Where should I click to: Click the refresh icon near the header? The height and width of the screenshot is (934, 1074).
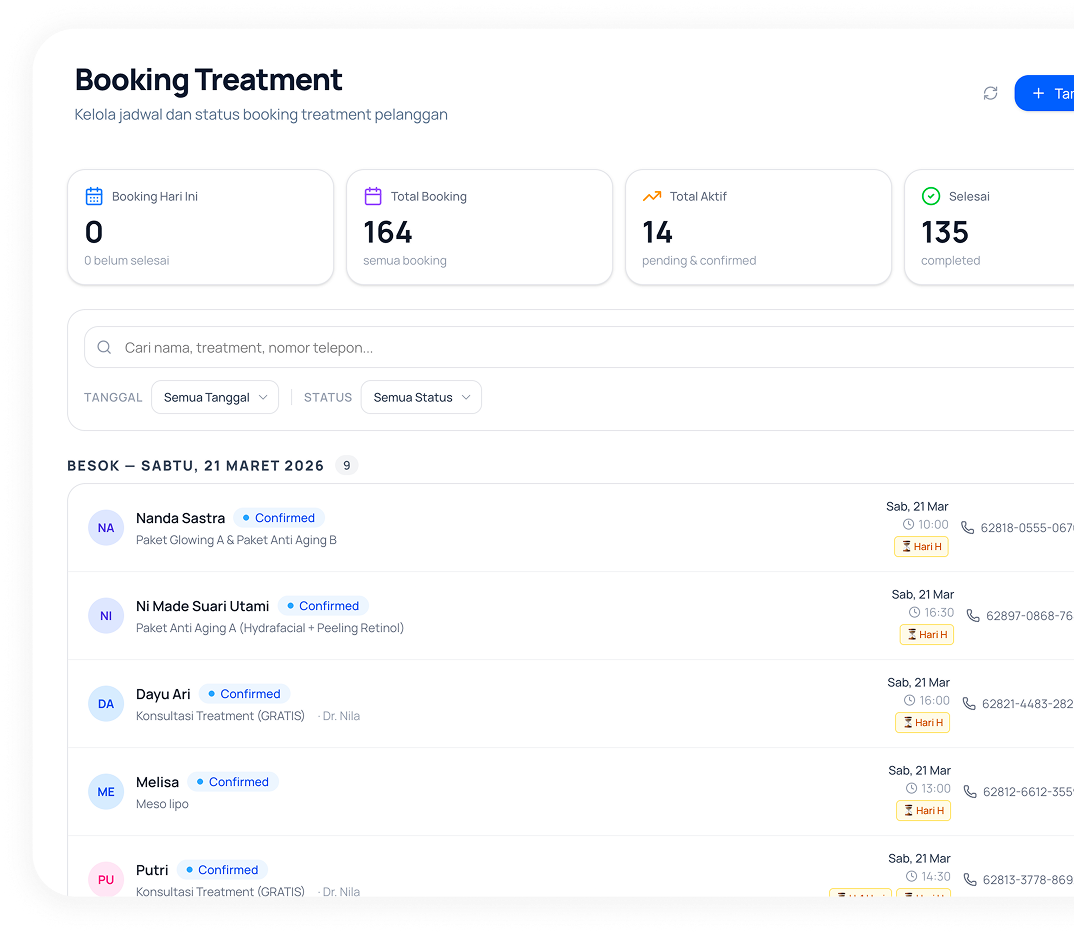click(990, 93)
